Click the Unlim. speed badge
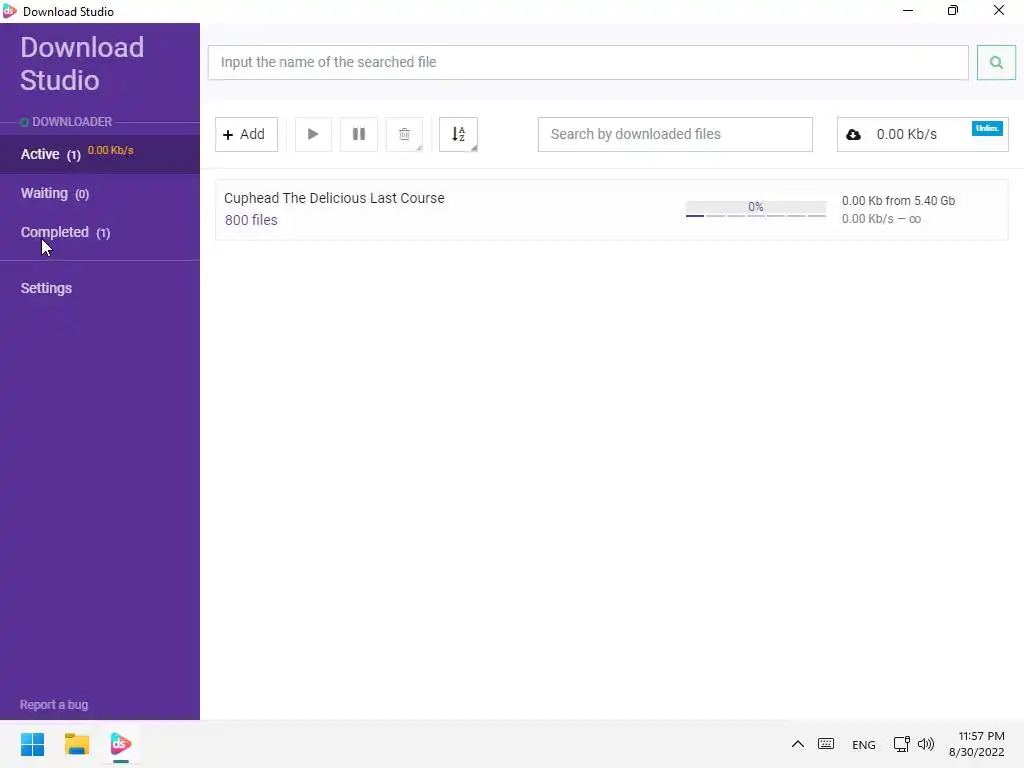Image resolution: width=1024 pixels, height=768 pixels. pyautogui.click(x=987, y=128)
